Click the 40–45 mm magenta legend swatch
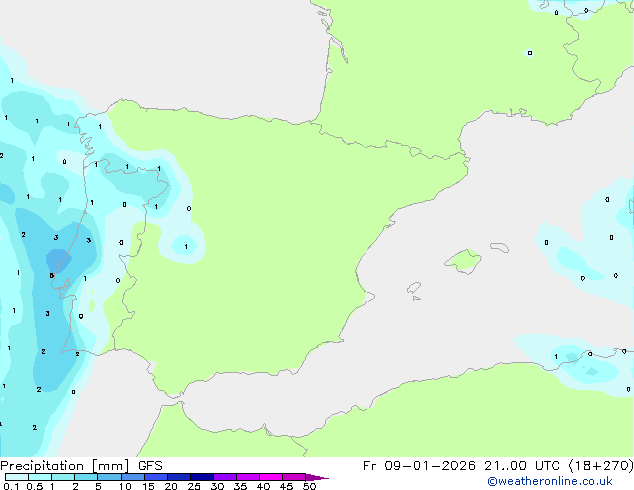The height and width of the screenshot is (490, 634). point(271,477)
